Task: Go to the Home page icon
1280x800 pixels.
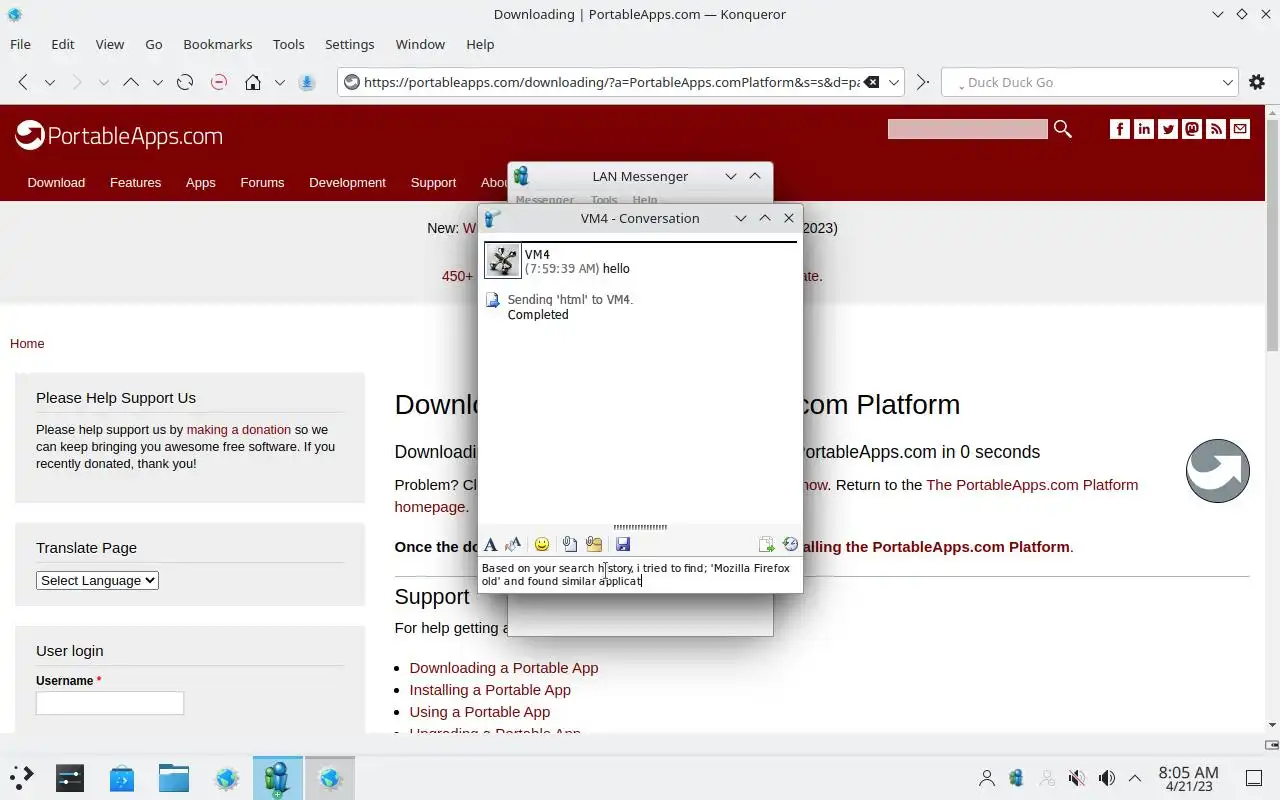Action: 253,82
